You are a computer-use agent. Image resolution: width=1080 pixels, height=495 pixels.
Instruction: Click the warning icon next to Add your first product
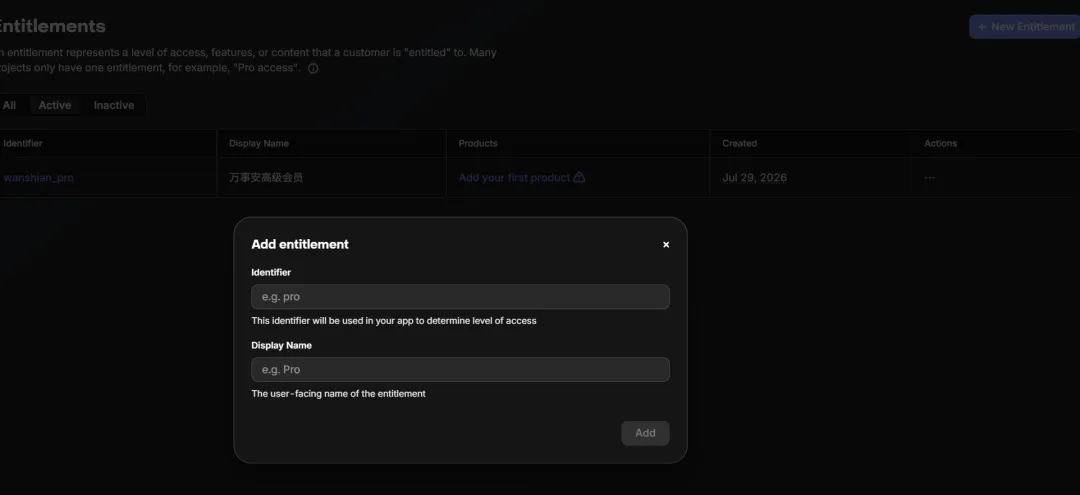tap(579, 178)
